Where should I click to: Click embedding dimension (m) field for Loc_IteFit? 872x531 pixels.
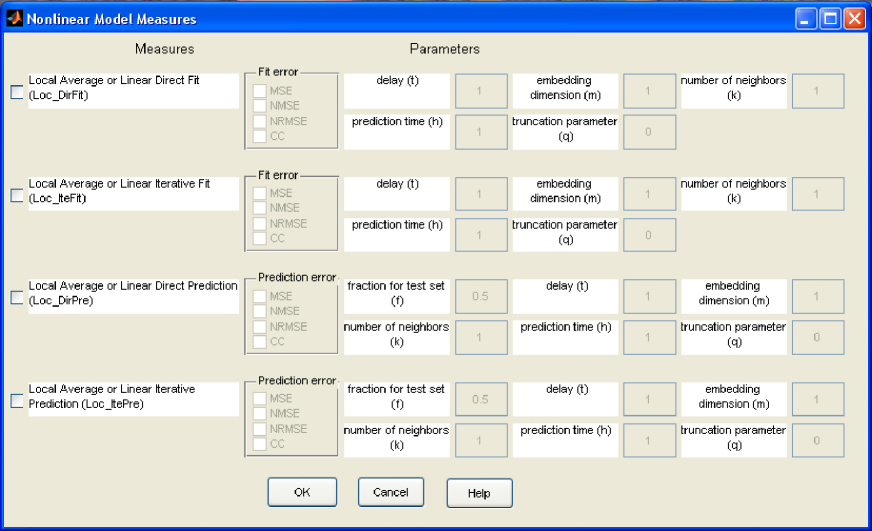pos(650,195)
